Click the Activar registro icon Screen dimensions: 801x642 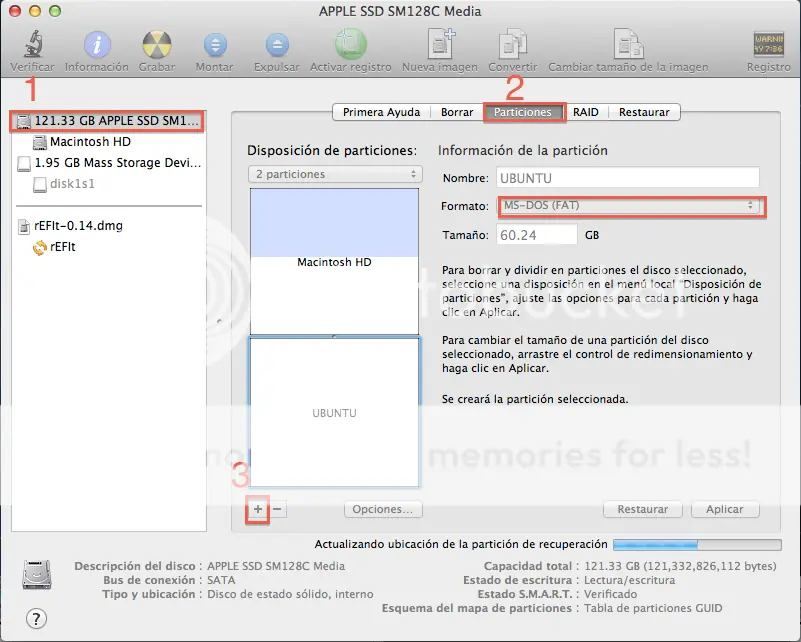pyautogui.click(x=351, y=44)
